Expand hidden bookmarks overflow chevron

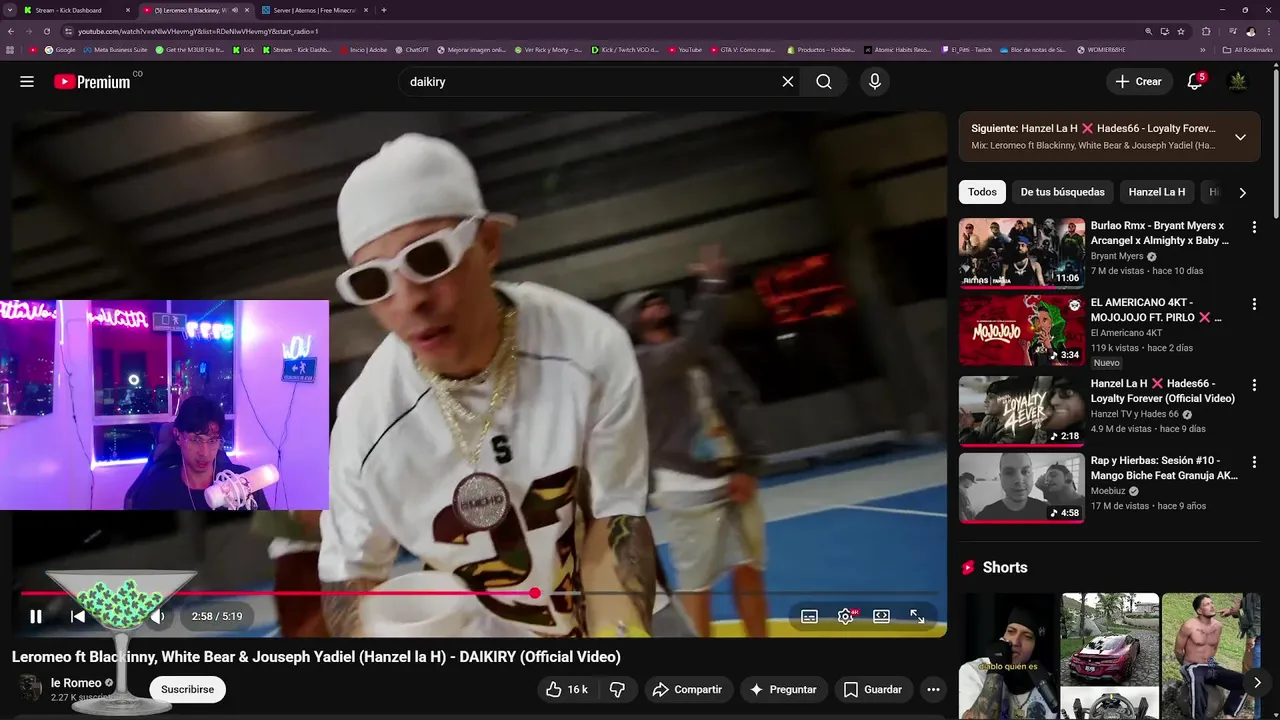click(1203, 50)
